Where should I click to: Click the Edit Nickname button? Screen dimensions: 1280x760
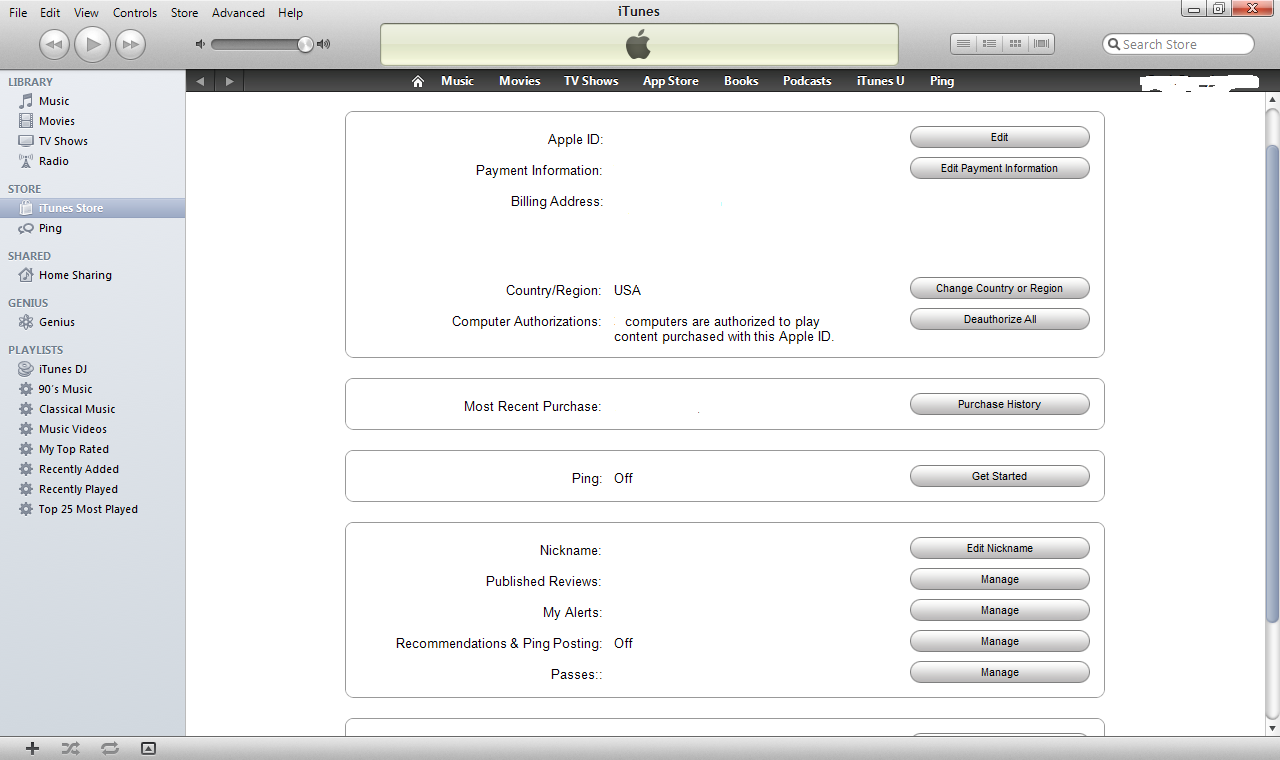[999, 549]
